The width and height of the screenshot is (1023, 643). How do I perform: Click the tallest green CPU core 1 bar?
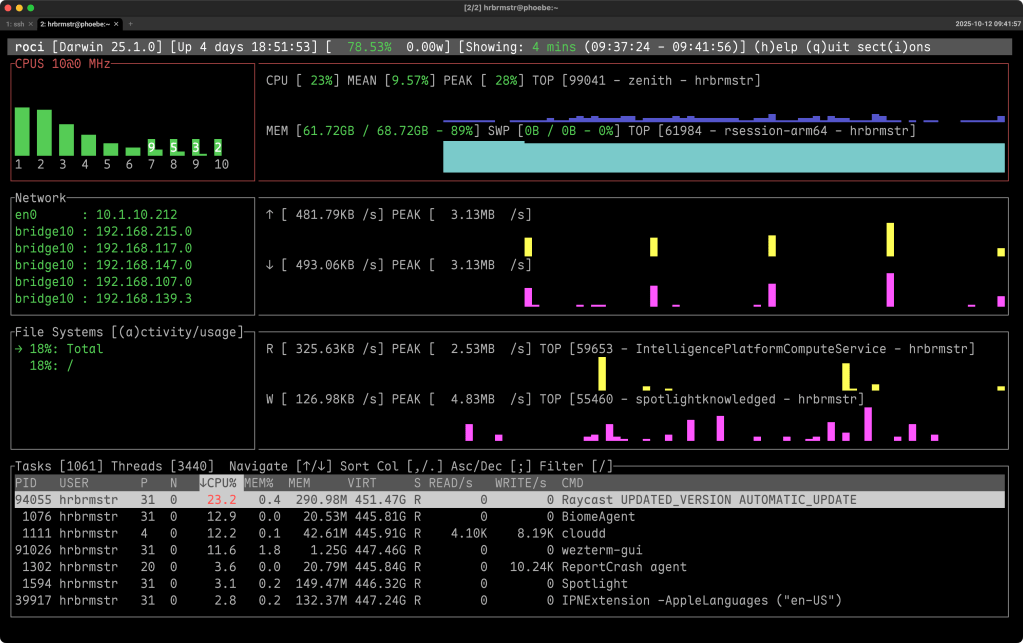point(21,130)
